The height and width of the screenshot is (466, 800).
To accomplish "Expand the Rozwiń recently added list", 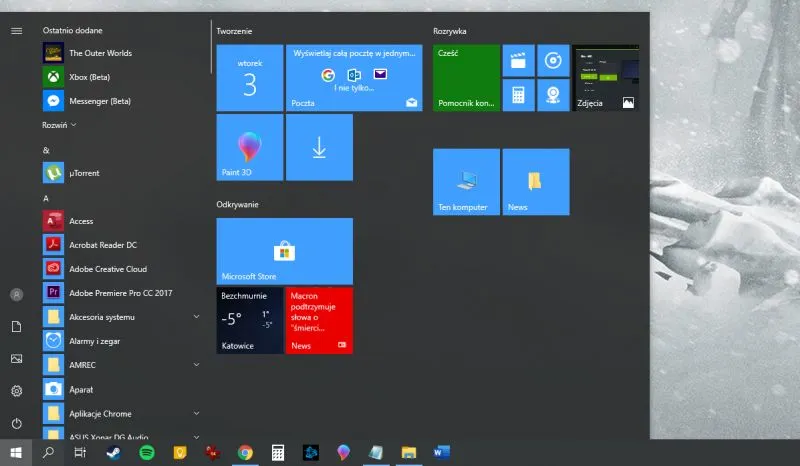I will click(59, 125).
